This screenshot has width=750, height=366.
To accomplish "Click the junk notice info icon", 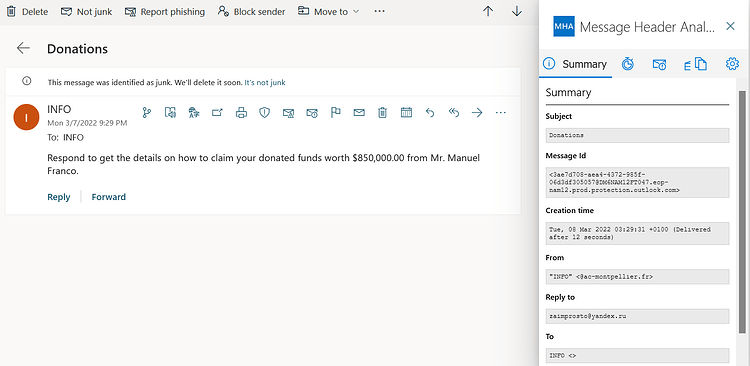I will click(26, 81).
